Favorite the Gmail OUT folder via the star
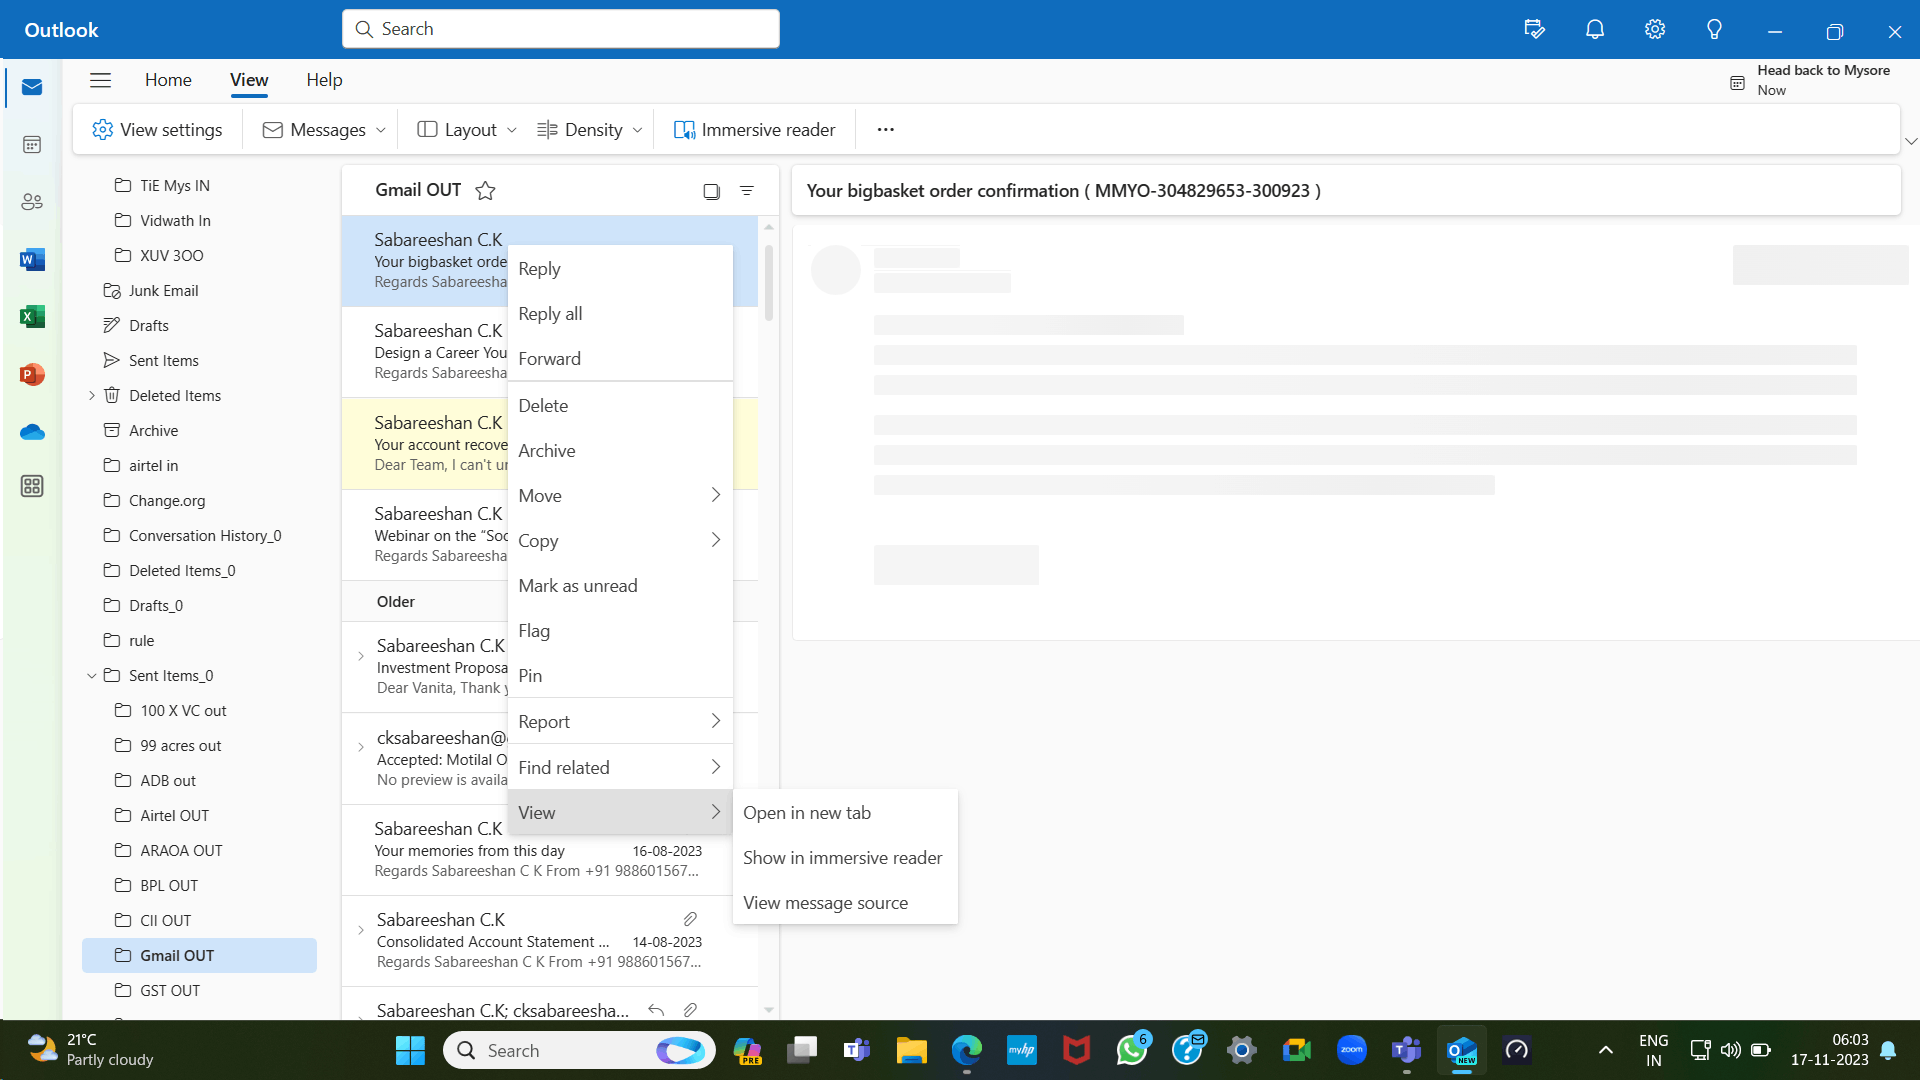Viewport: 1920px width, 1080px height. click(x=485, y=190)
